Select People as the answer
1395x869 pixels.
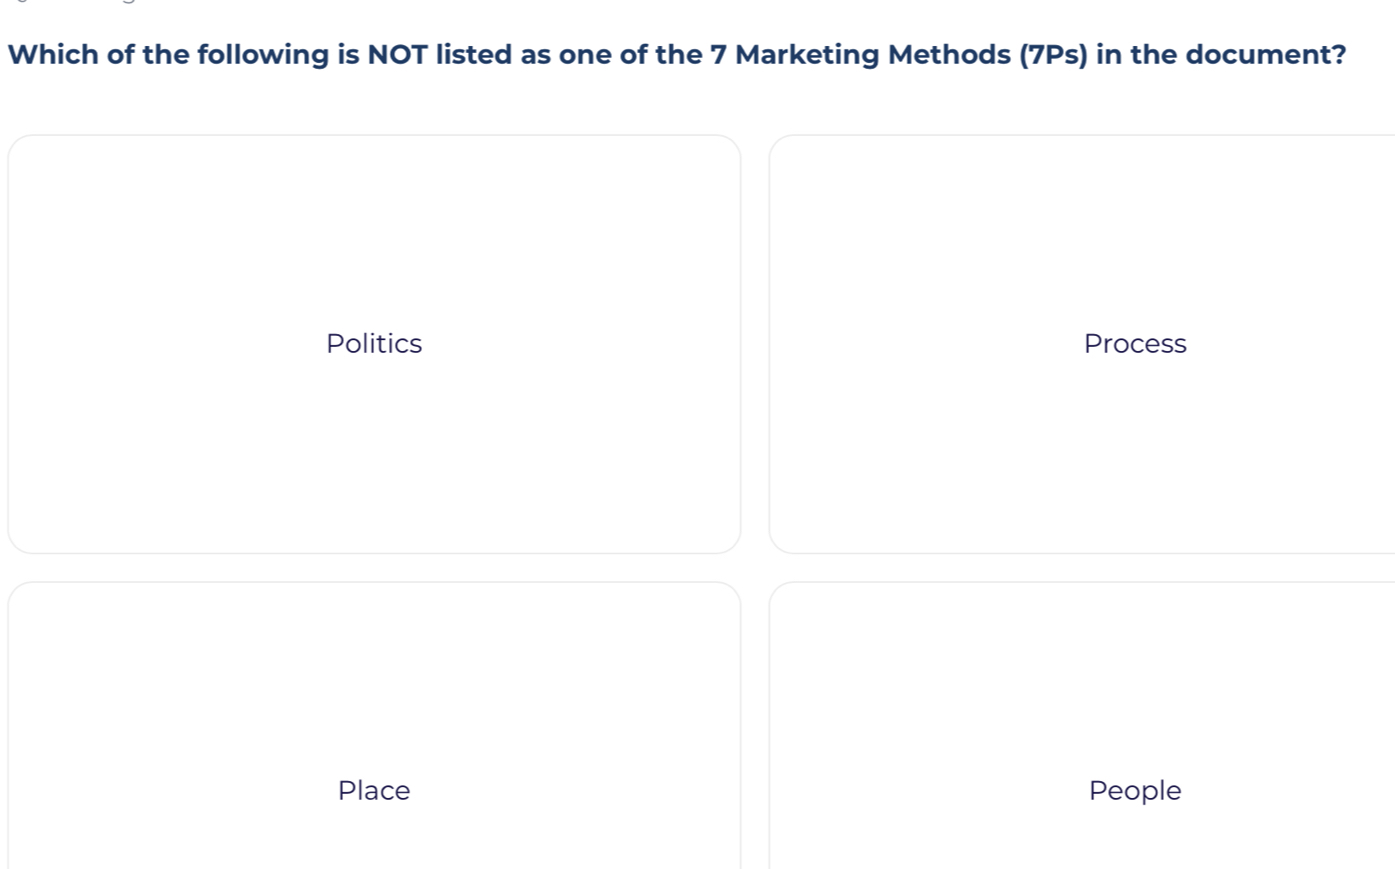coord(1134,790)
